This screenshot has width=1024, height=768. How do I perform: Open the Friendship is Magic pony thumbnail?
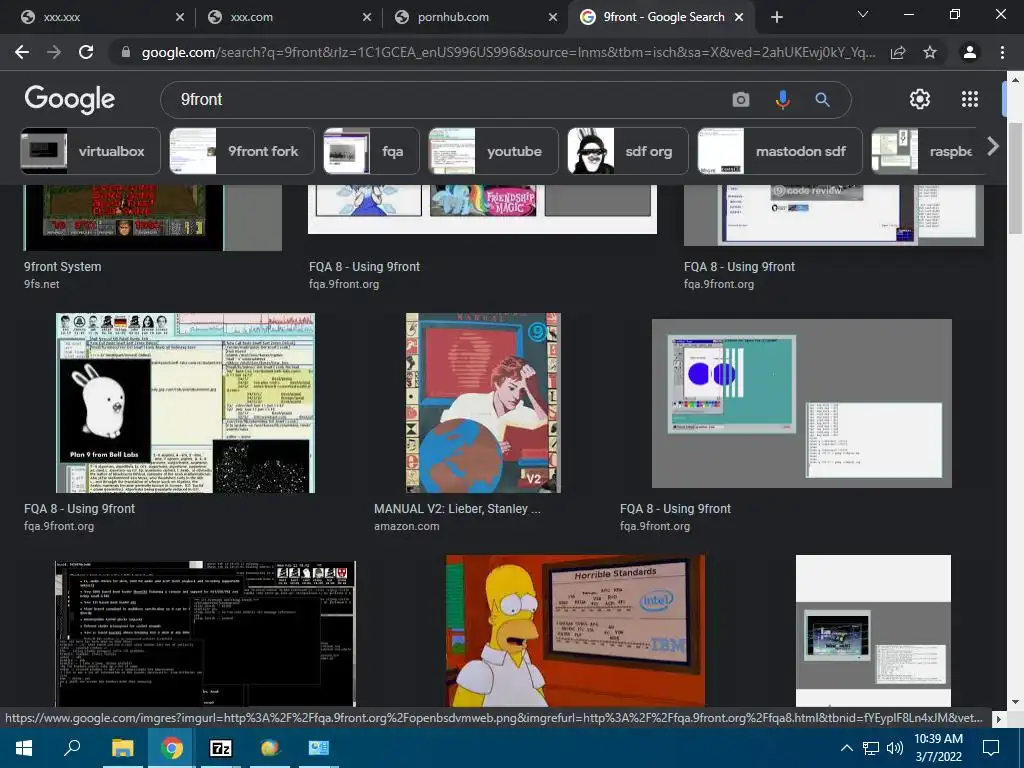coord(483,209)
